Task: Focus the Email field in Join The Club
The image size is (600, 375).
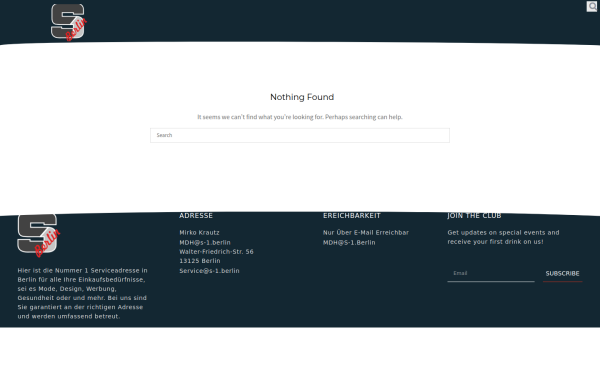Action: tap(491, 273)
